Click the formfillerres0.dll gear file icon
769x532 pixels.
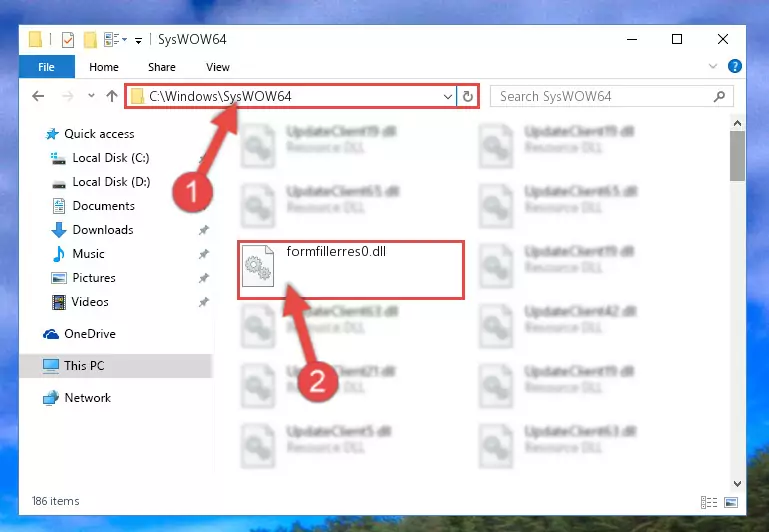coord(258,266)
